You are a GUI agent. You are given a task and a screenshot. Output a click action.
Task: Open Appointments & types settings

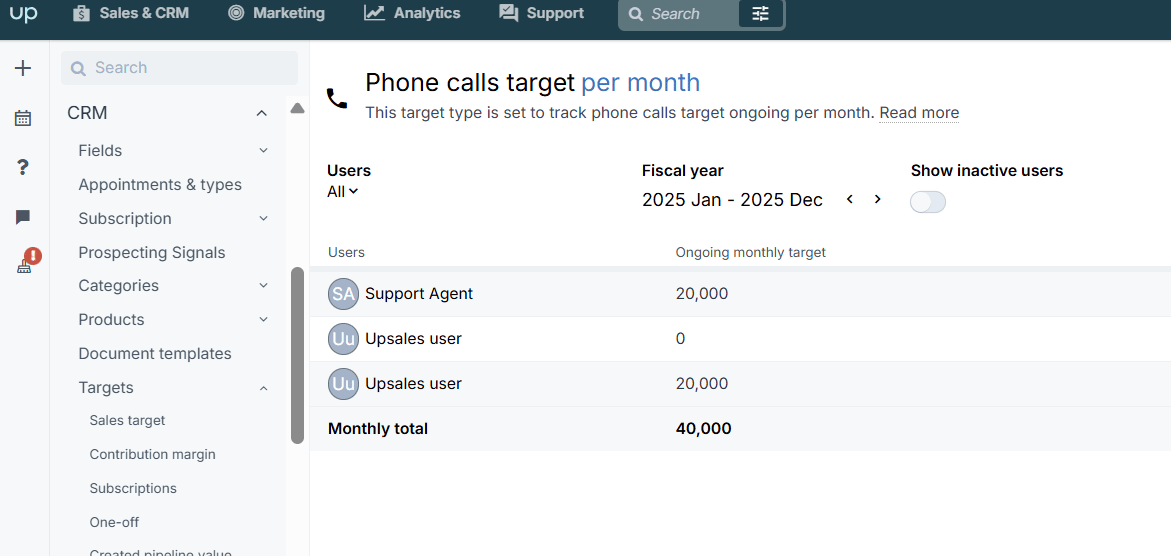[x=160, y=185]
